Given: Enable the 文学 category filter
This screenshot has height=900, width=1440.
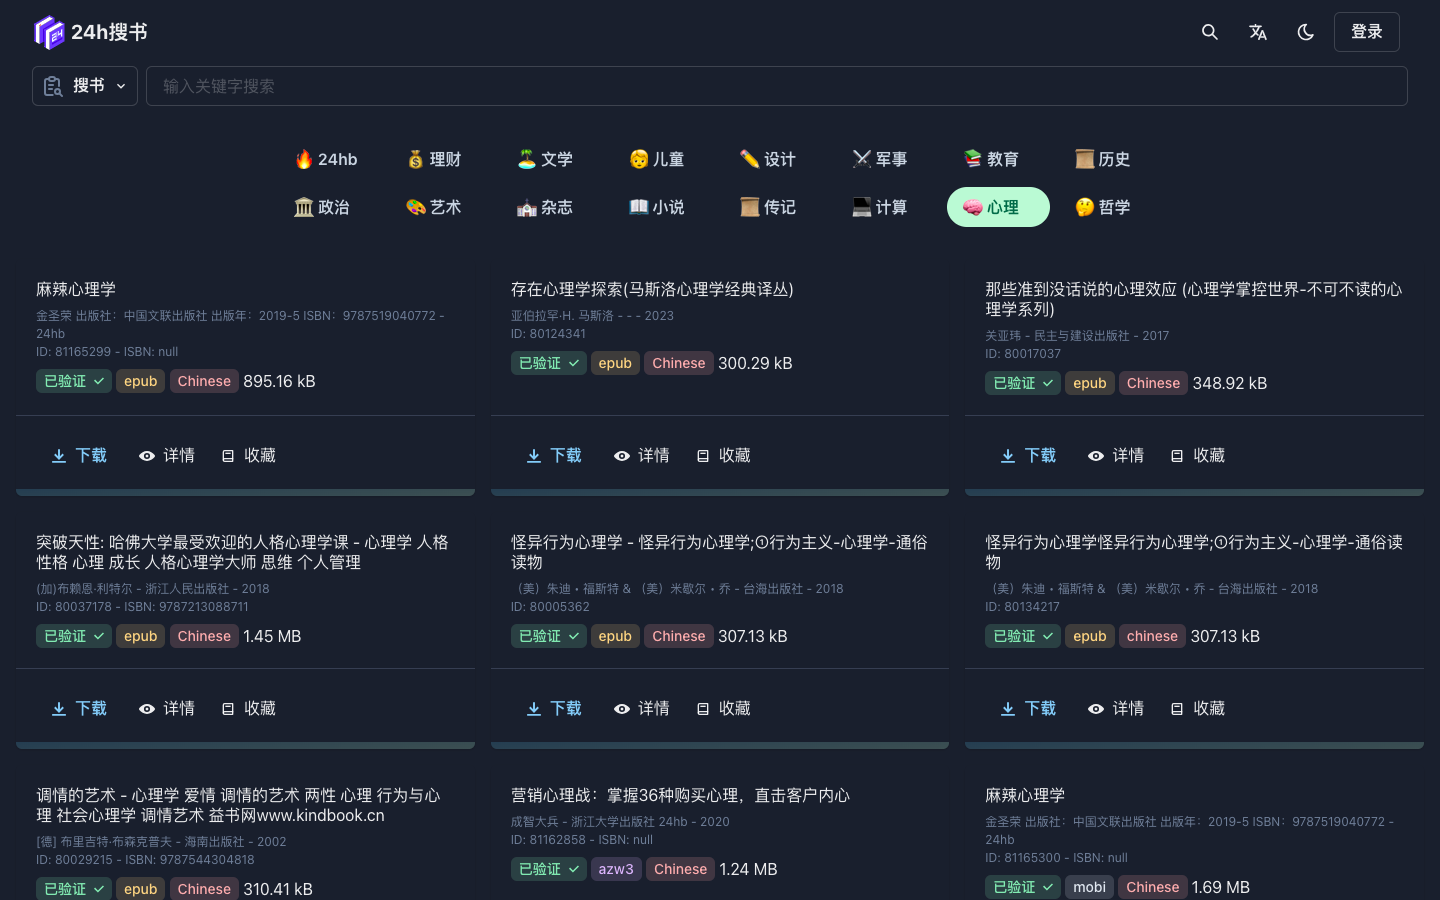Looking at the screenshot, I should click(x=545, y=159).
